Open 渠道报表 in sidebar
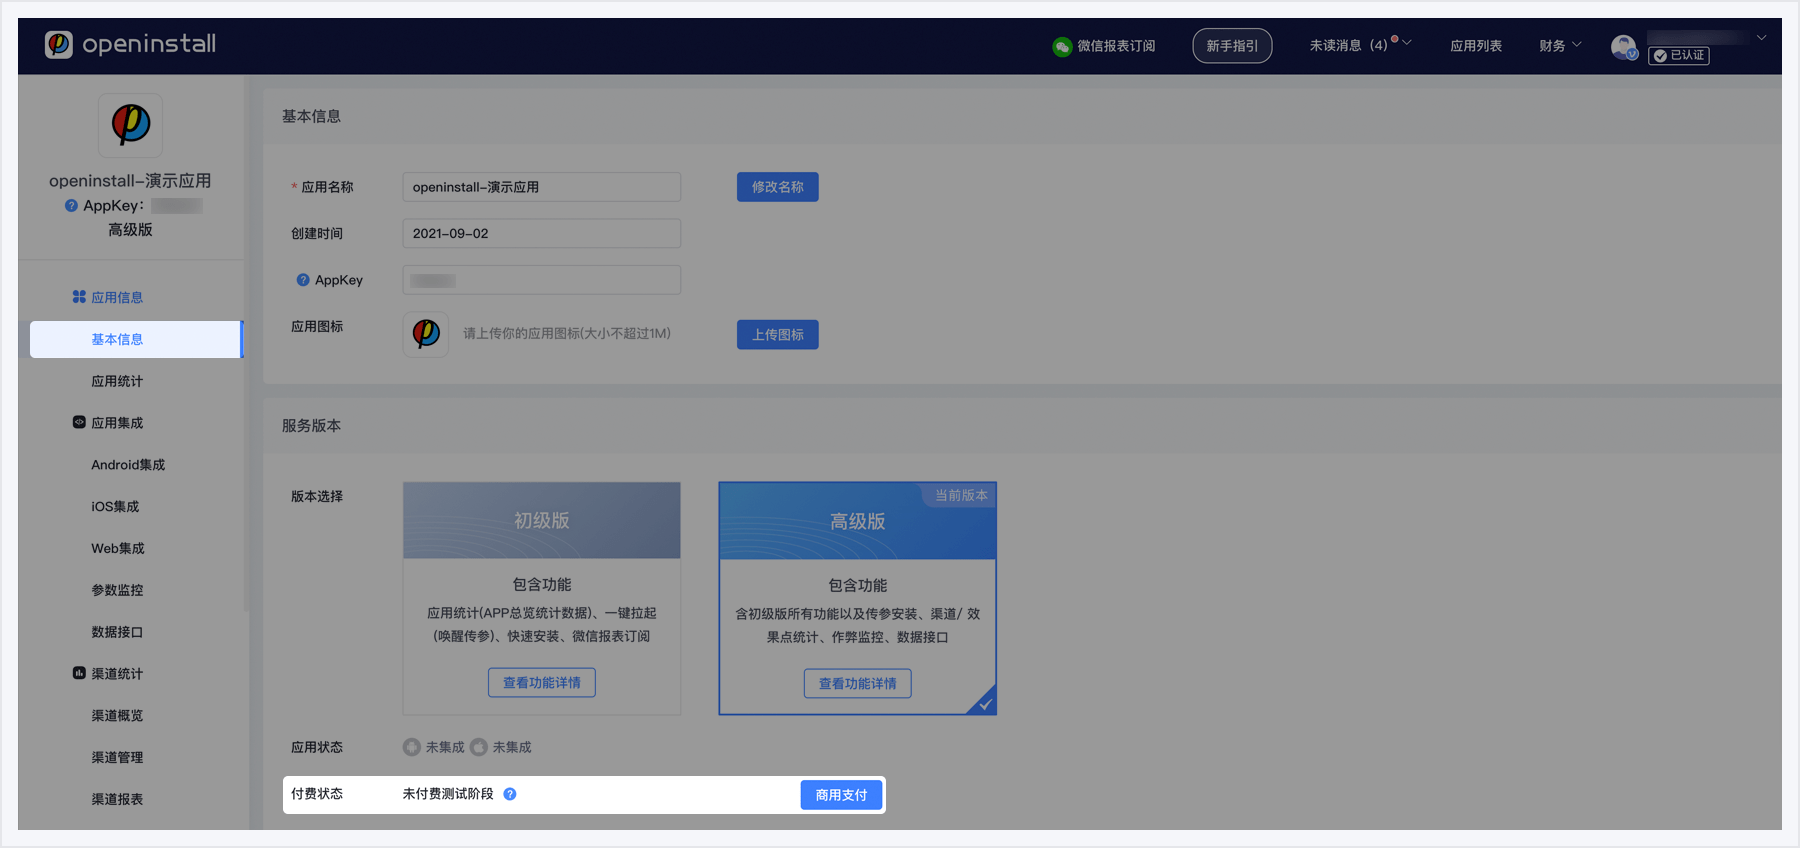Screen dimensions: 1800x848 pos(117,800)
